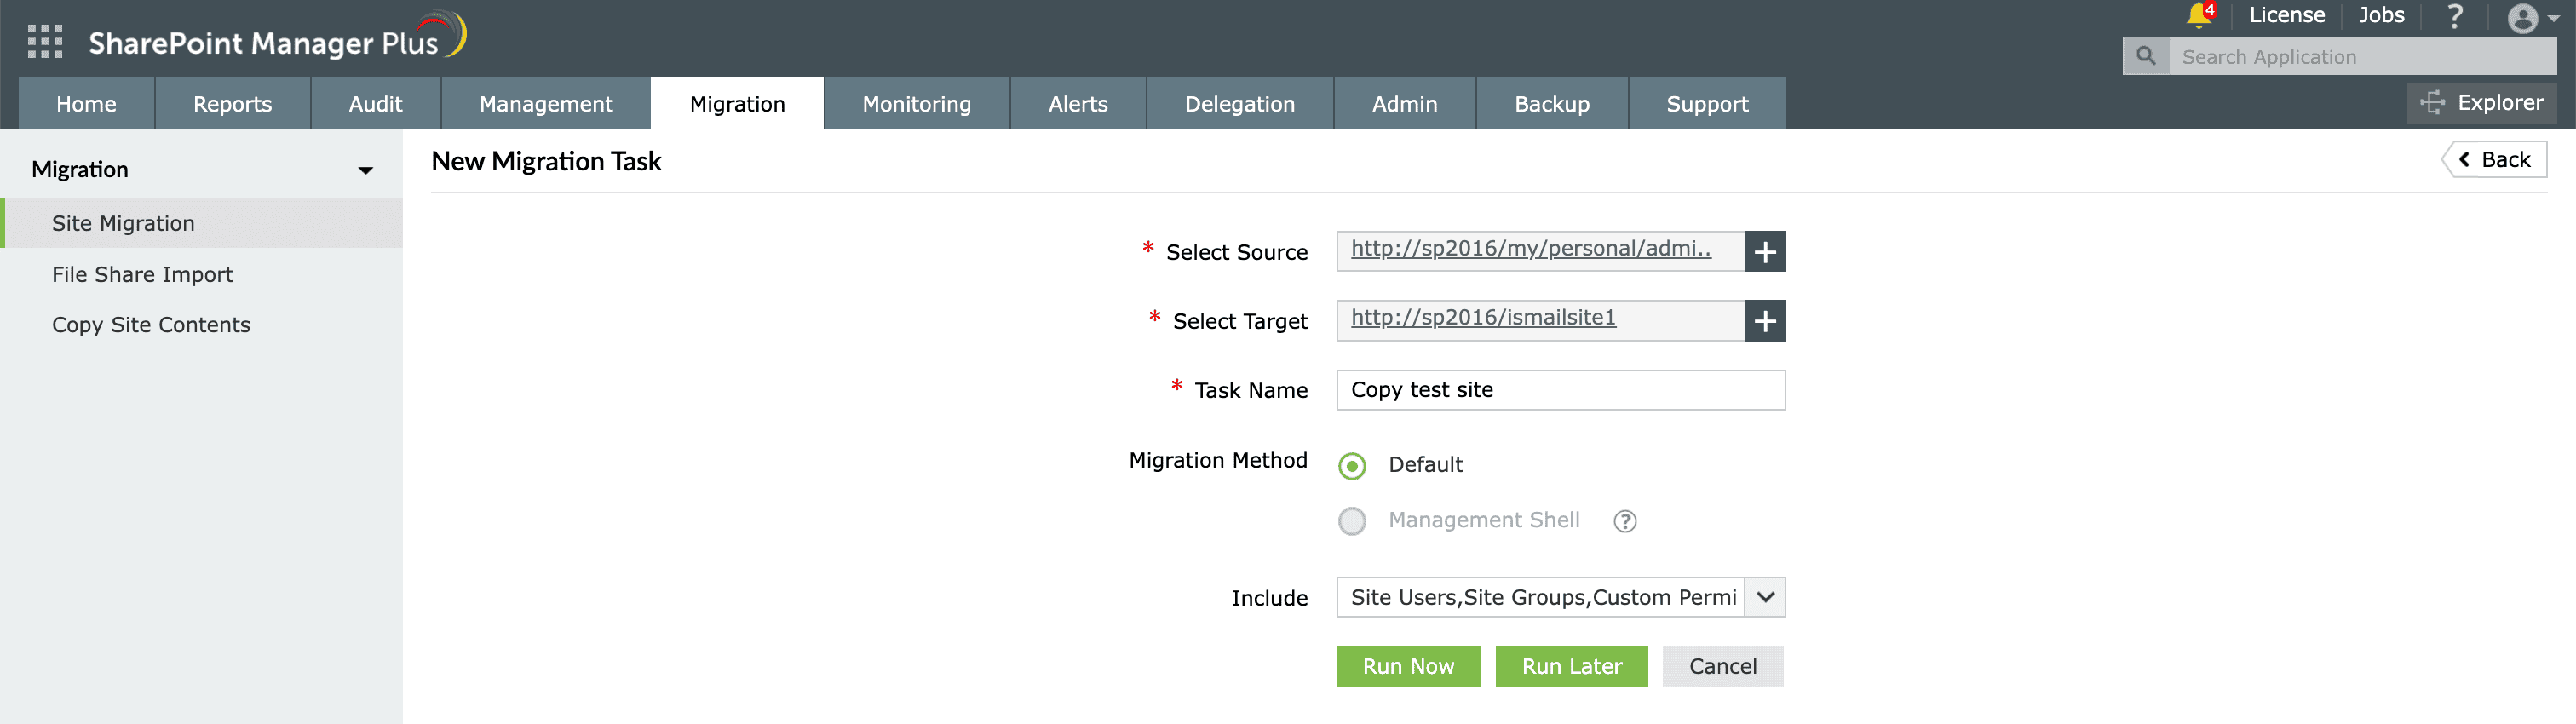Switch to the Reports tab
This screenshot has width=2576, height=724.
232,103
